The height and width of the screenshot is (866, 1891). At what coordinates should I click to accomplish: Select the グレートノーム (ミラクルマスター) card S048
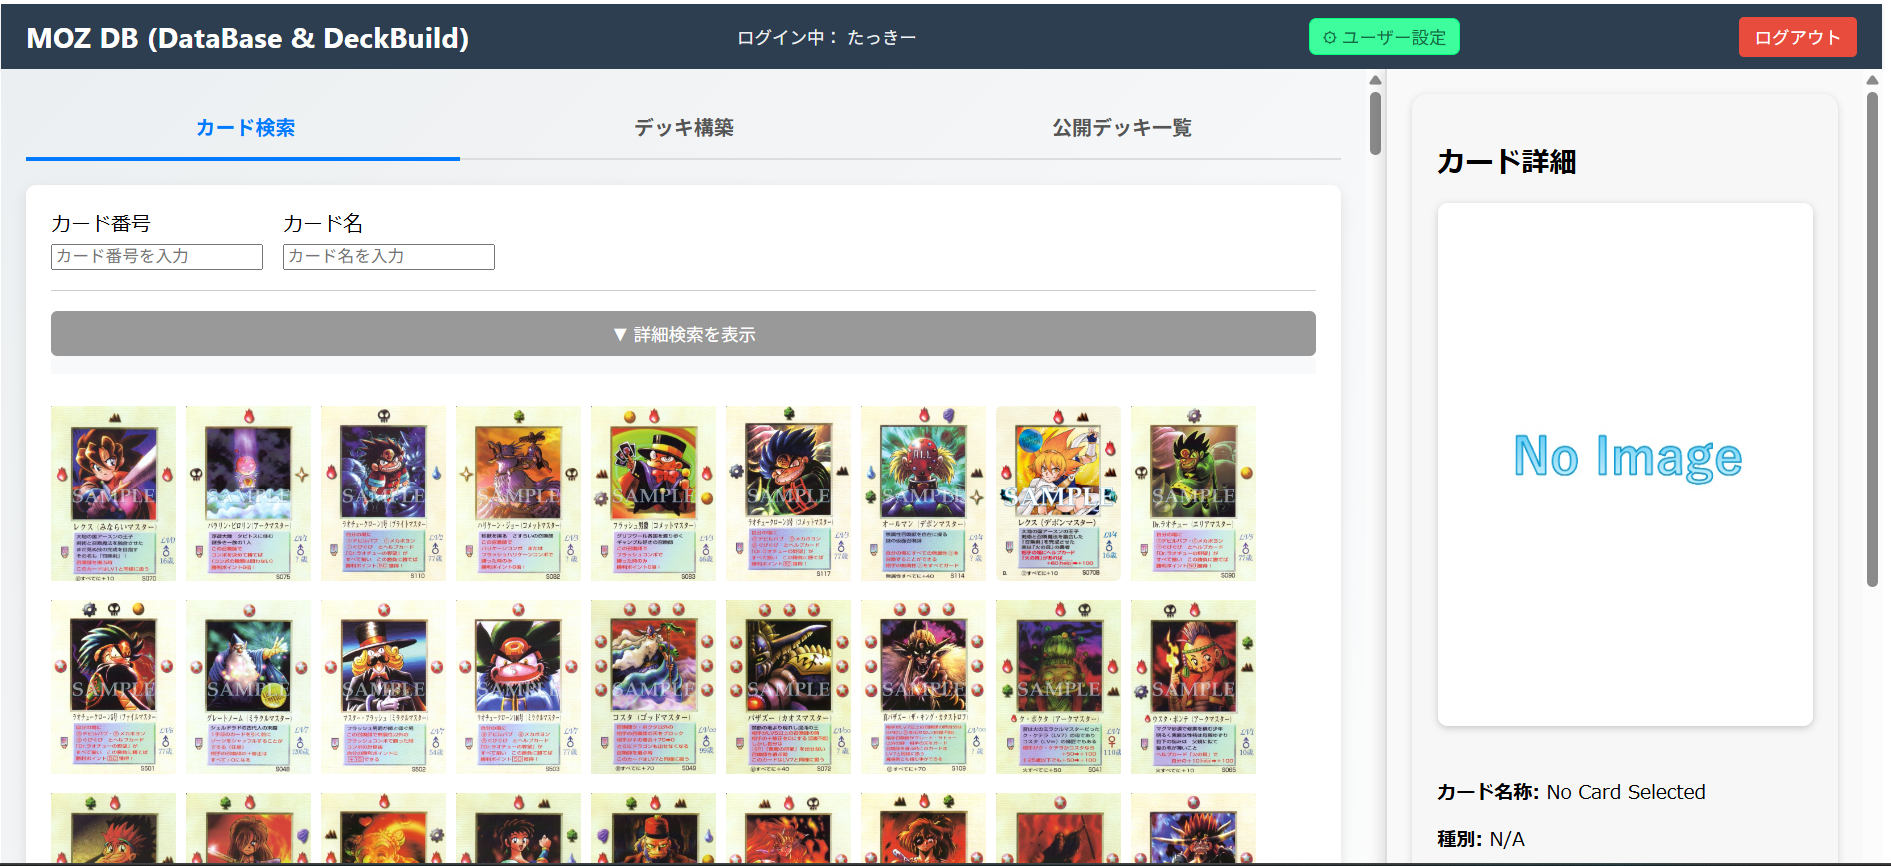coord(248,687)
